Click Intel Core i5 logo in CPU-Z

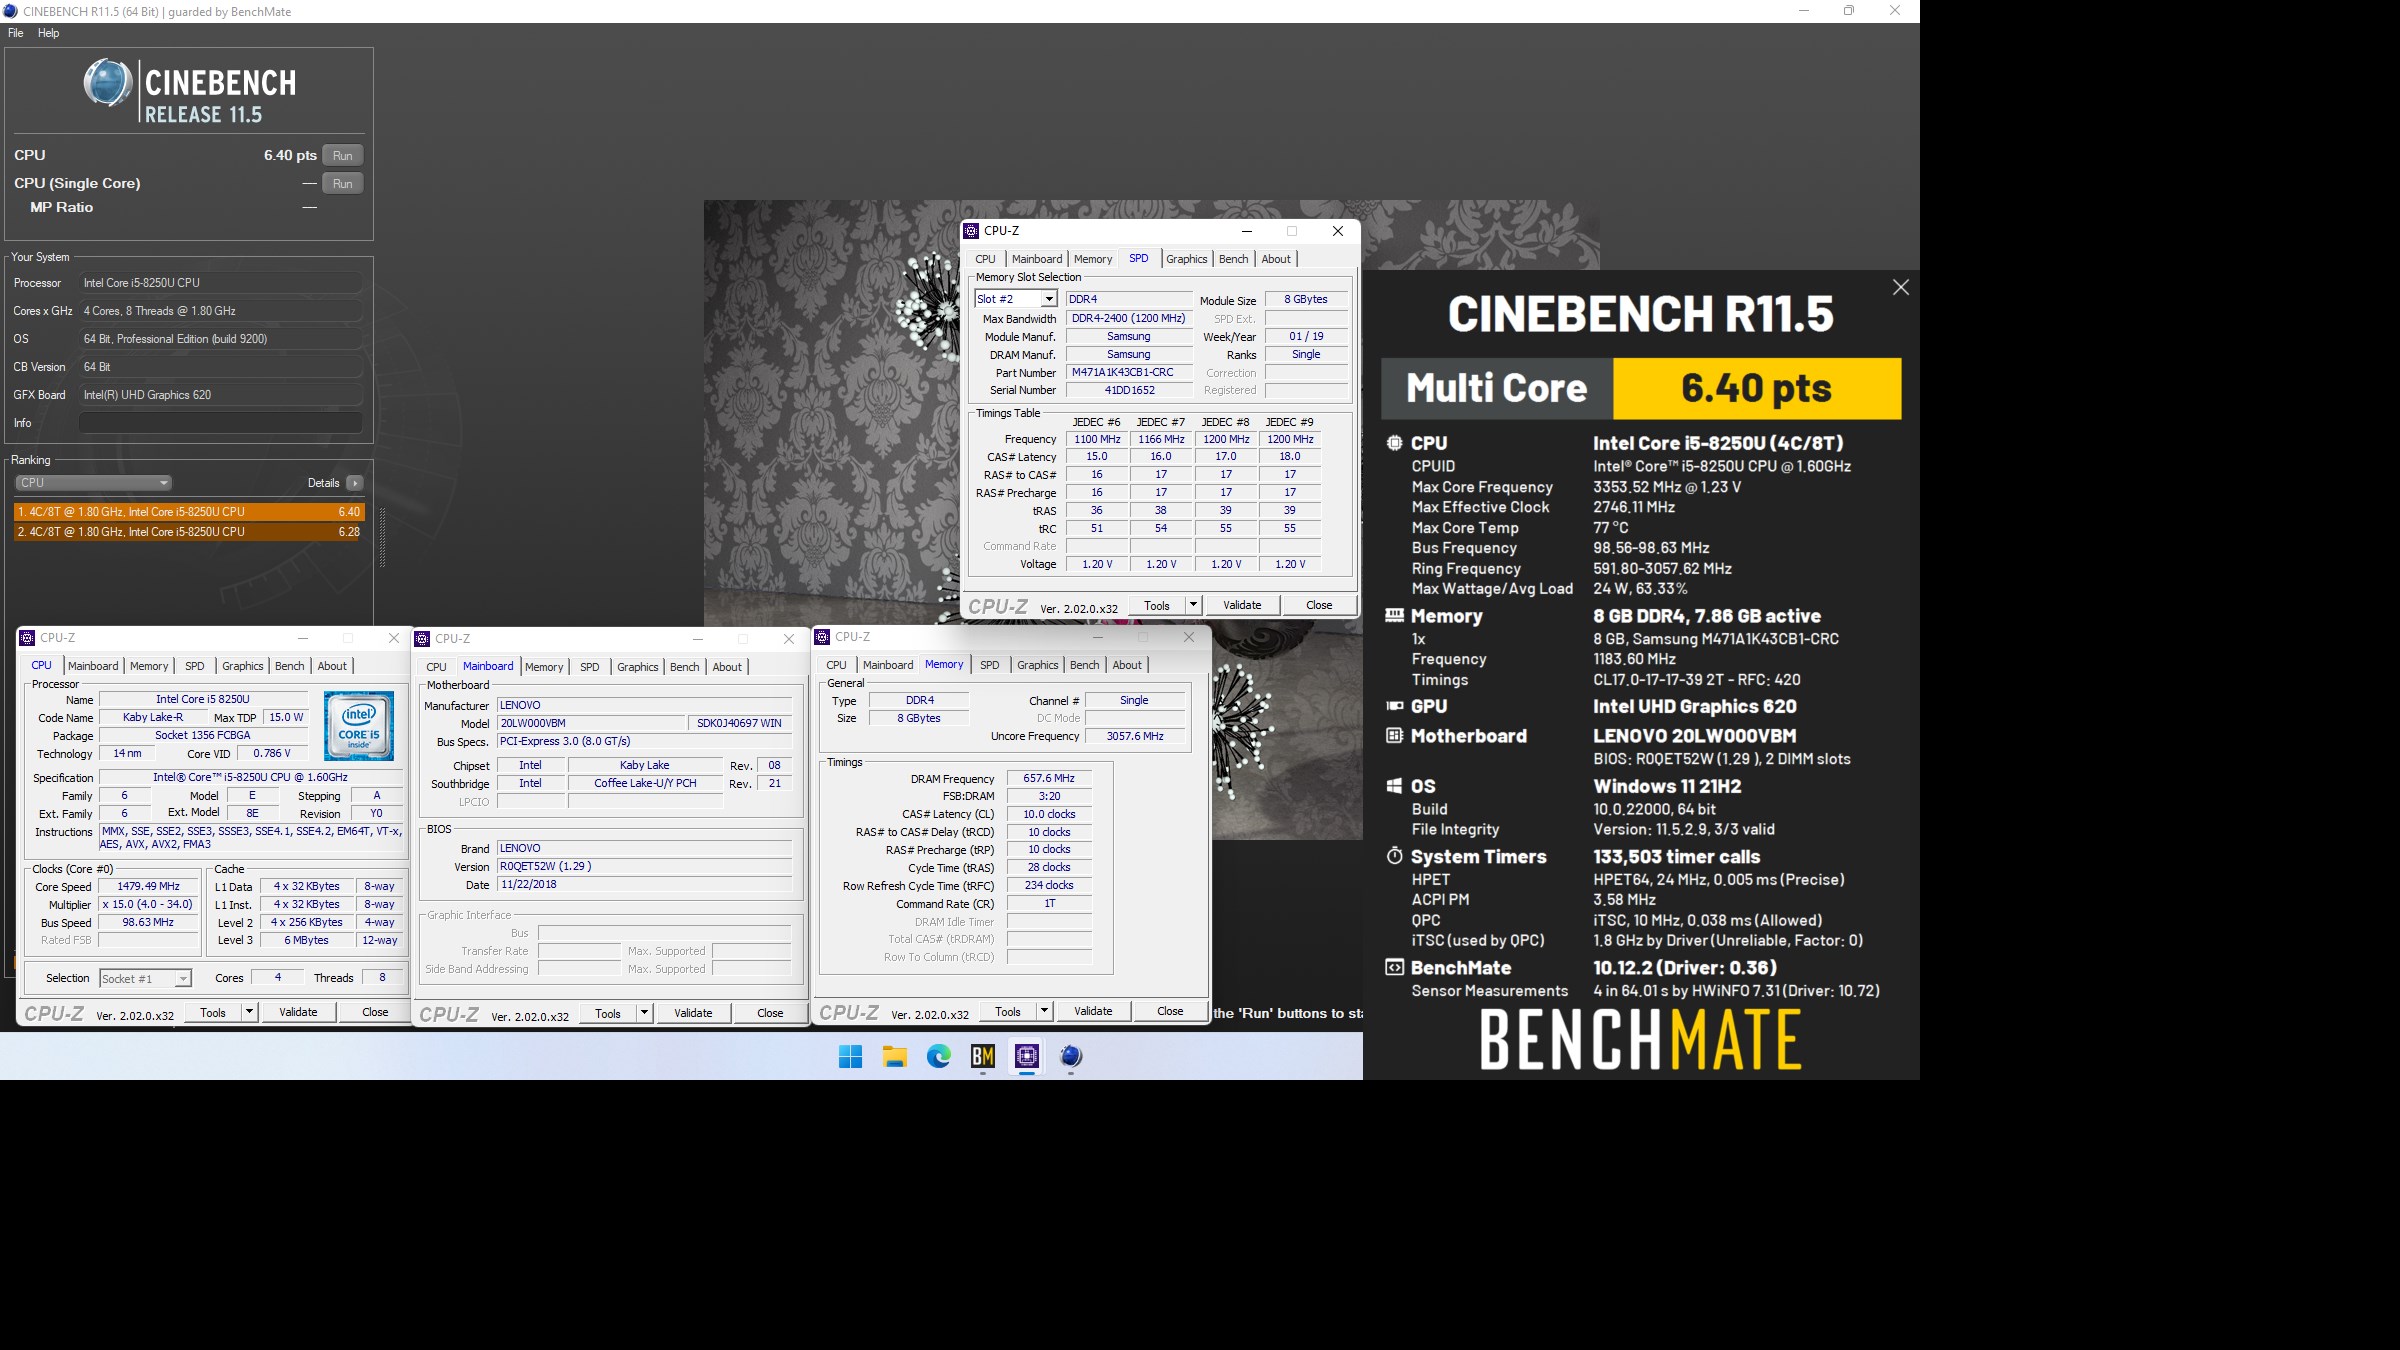point(359,726)
